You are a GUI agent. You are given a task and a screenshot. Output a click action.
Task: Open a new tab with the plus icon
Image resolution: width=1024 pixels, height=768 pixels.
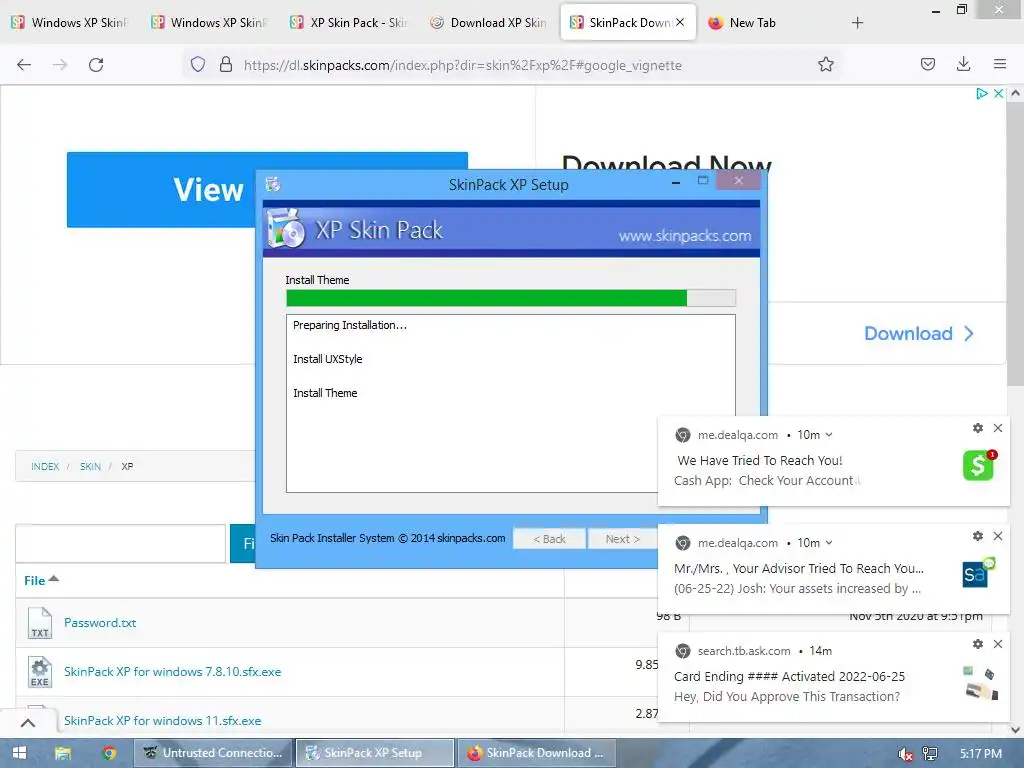[857, 23]
